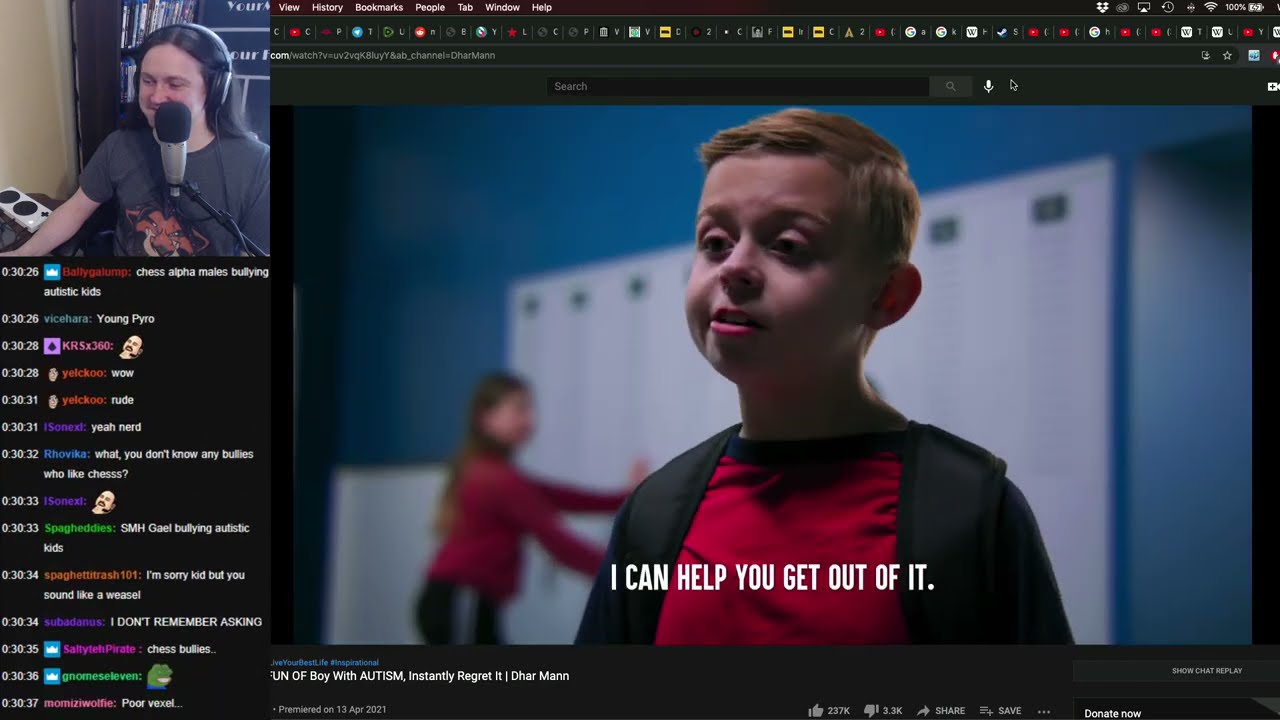The width and height of the screenshot is (1280, 720).
Task: Click the video player to pause
Action: (772, 375)
